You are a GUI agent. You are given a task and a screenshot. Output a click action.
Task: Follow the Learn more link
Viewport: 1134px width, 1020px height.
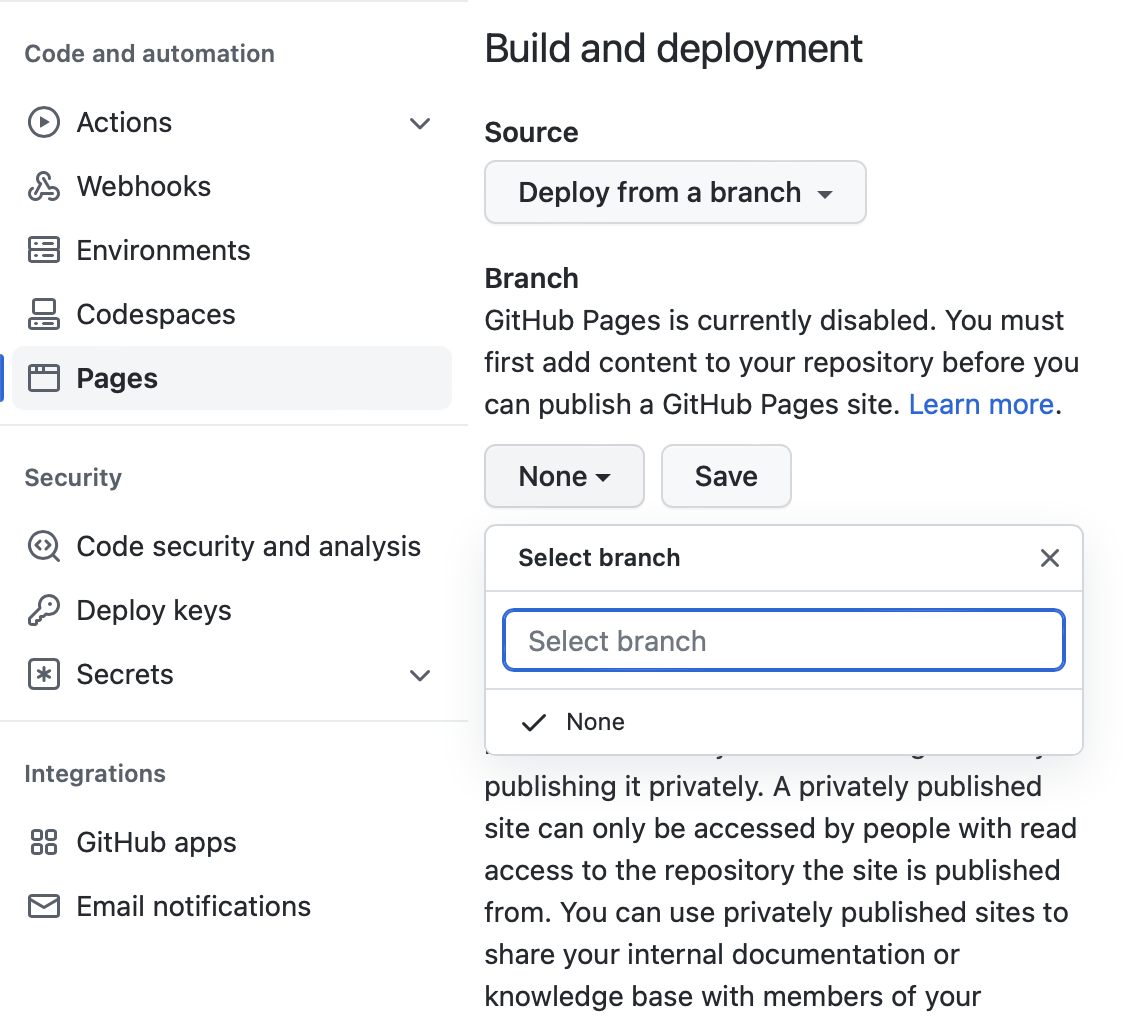coord(981,404)
